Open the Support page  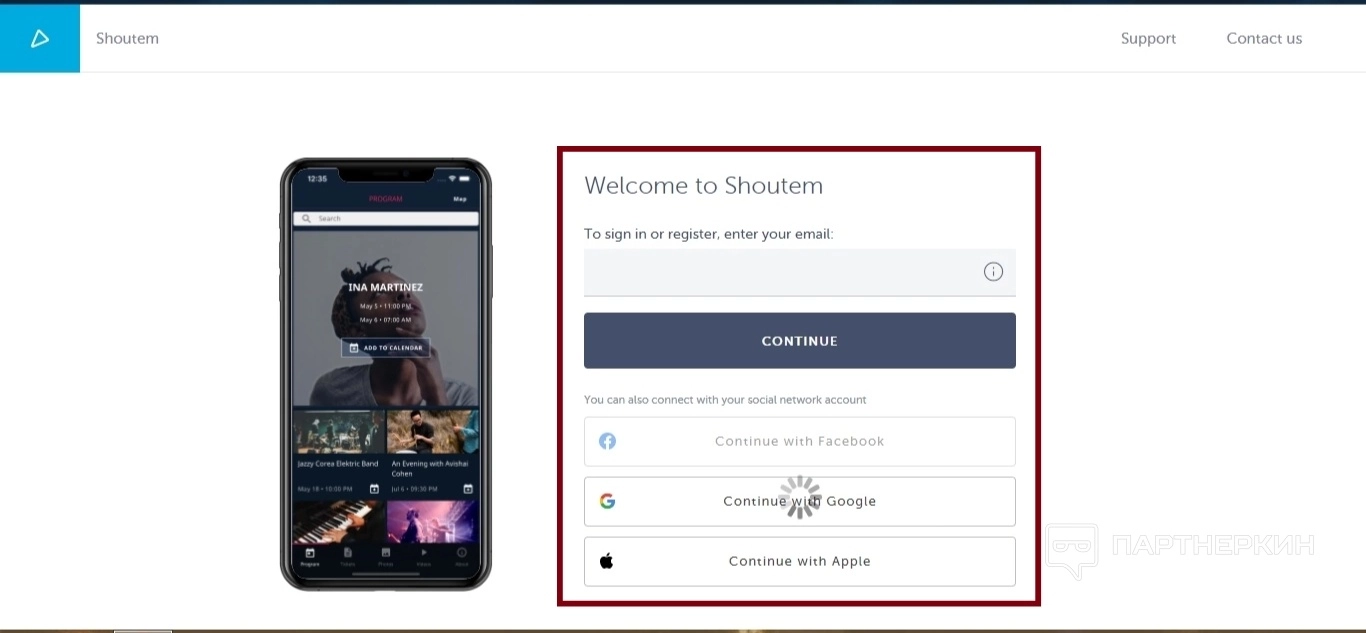(x=1148, y=38)
